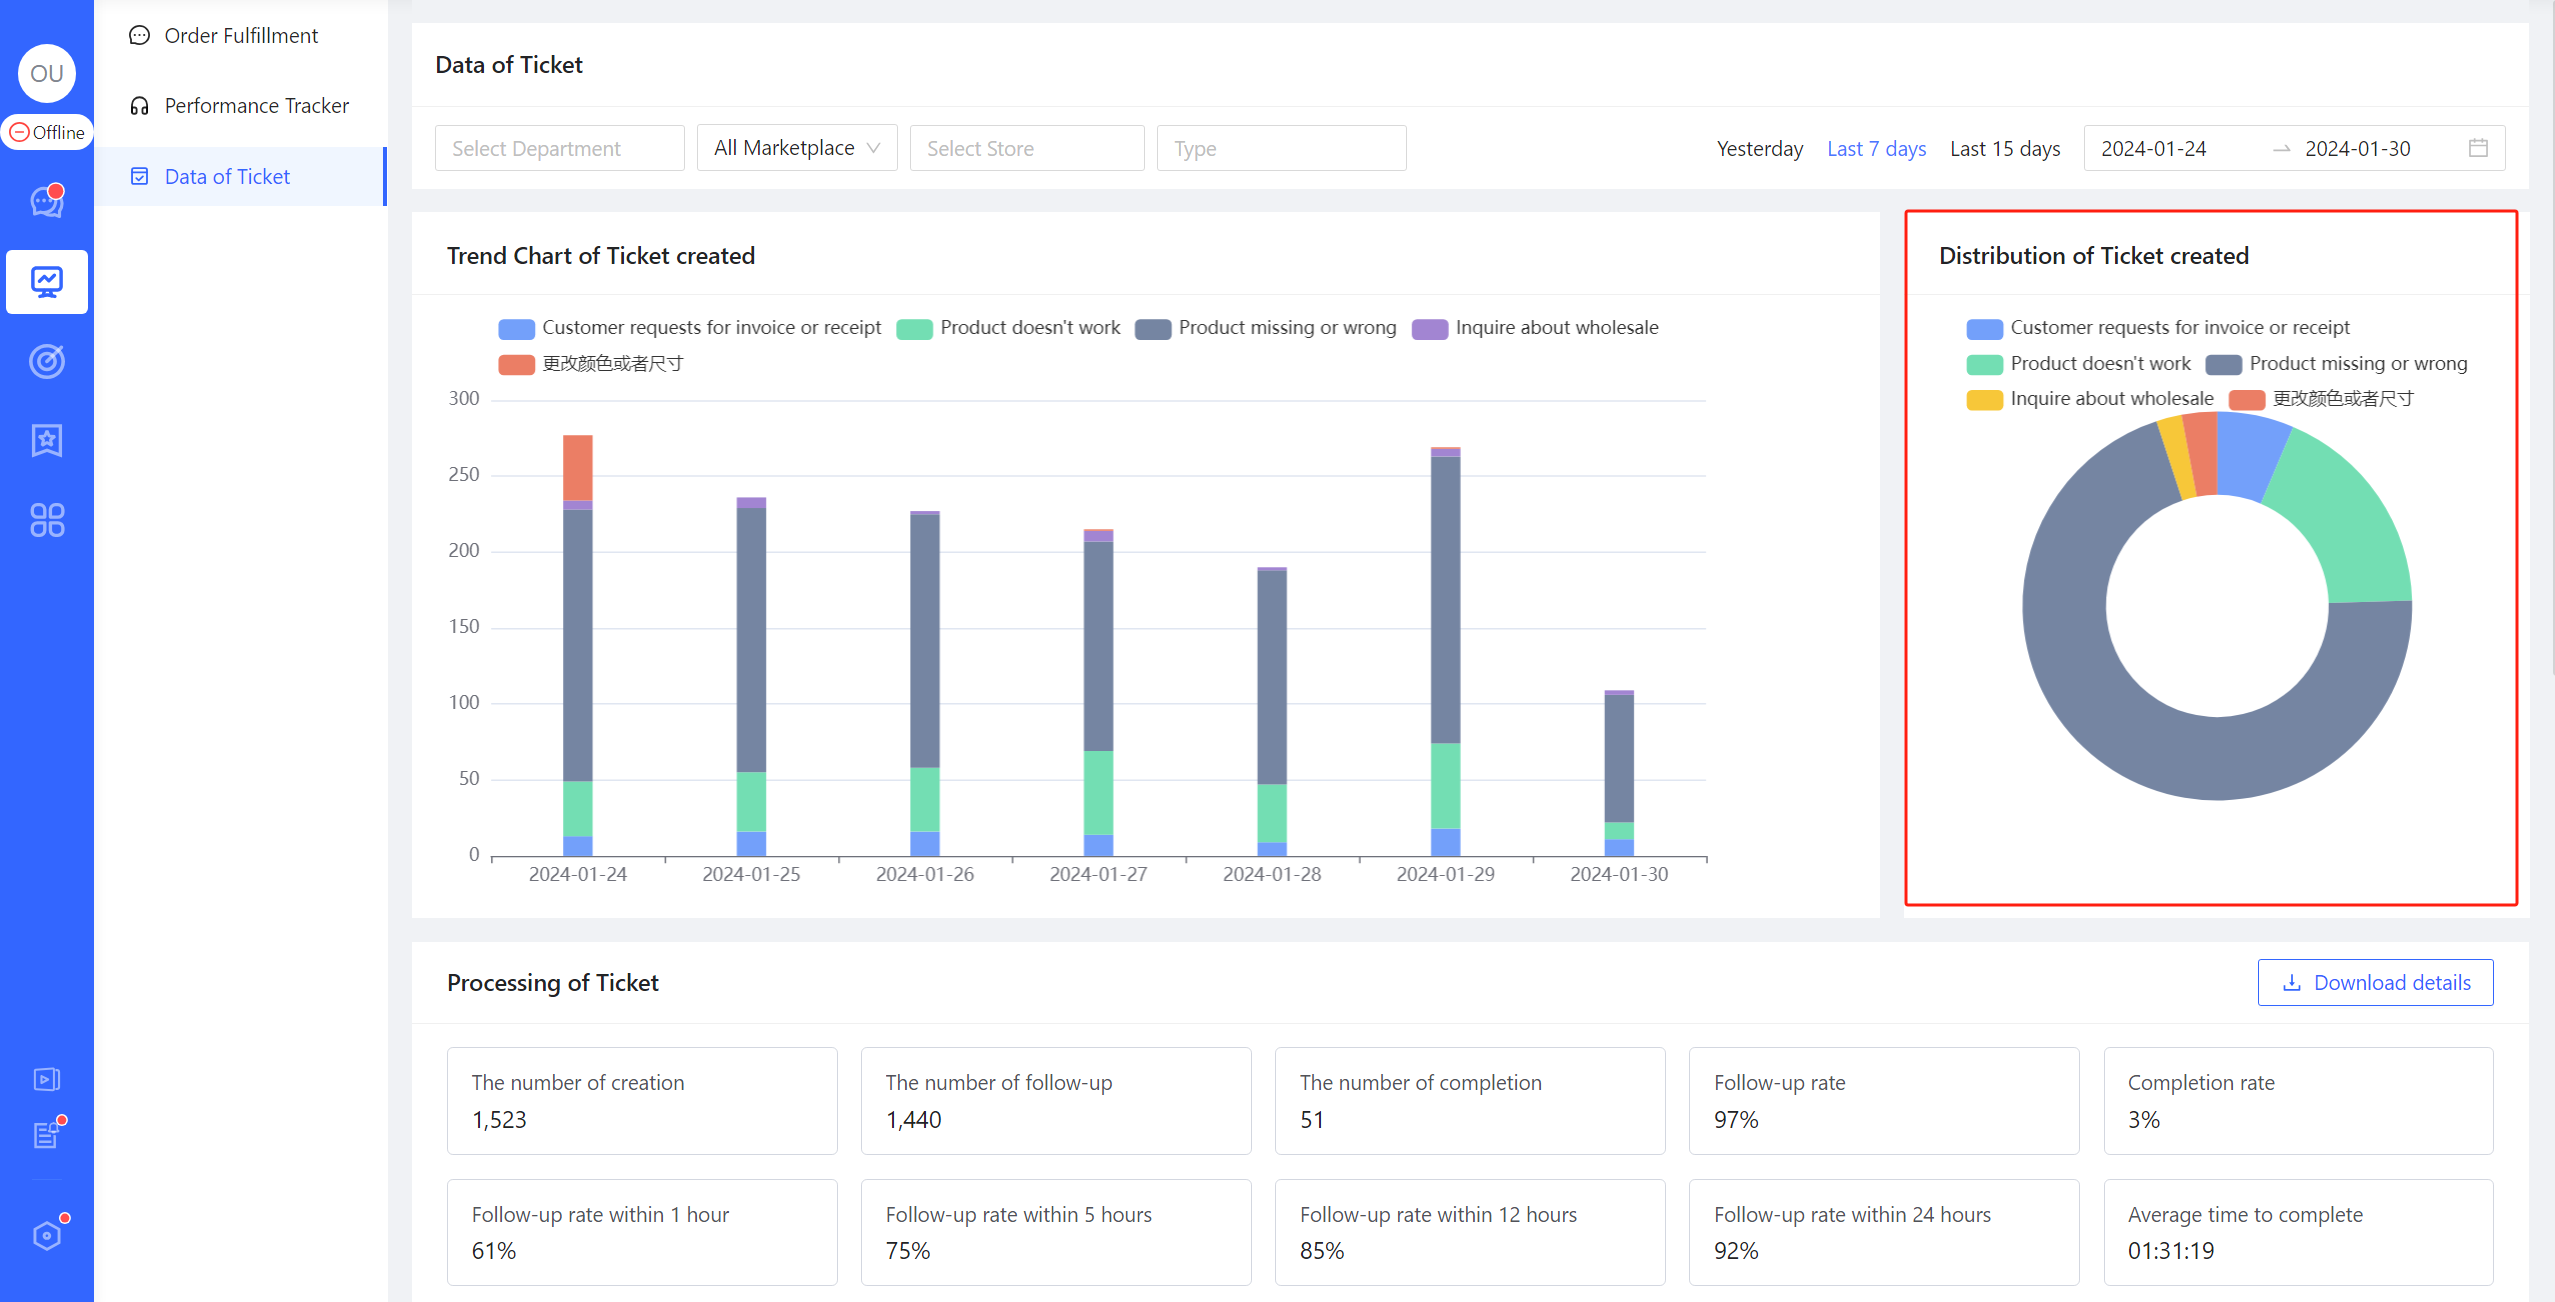Click the end date 2024-01-30 field
2555x1302 pixels.
(x=2357, y=149)
